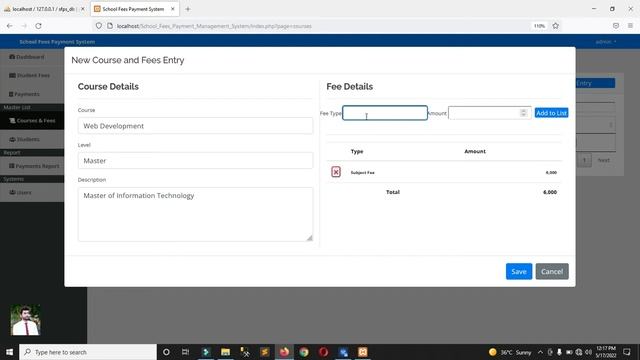This screenshot has width=640, height=360.
Task: Open Students in the sidebar
Action: tap(24, 139)
